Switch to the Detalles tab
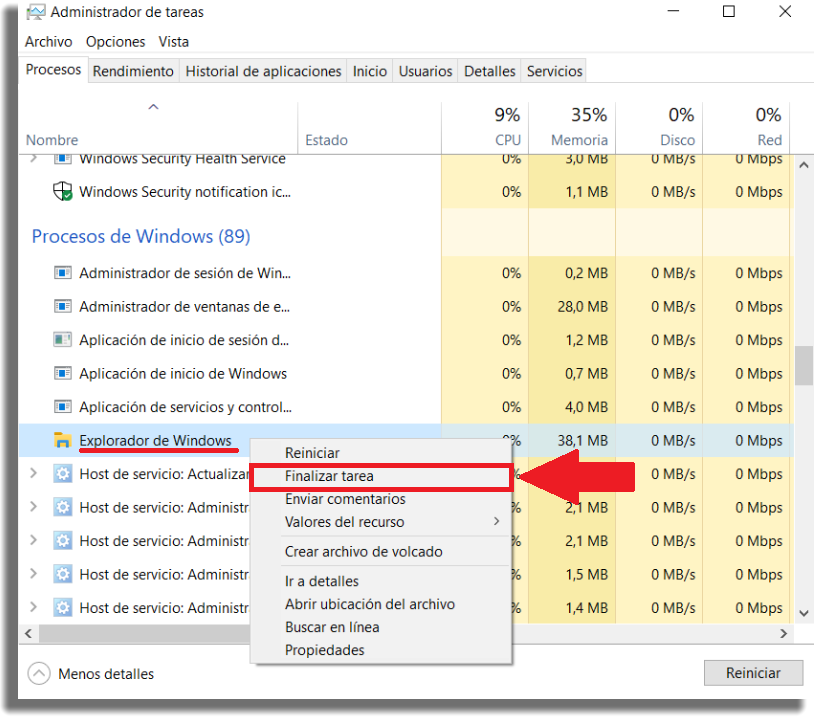 489,71
